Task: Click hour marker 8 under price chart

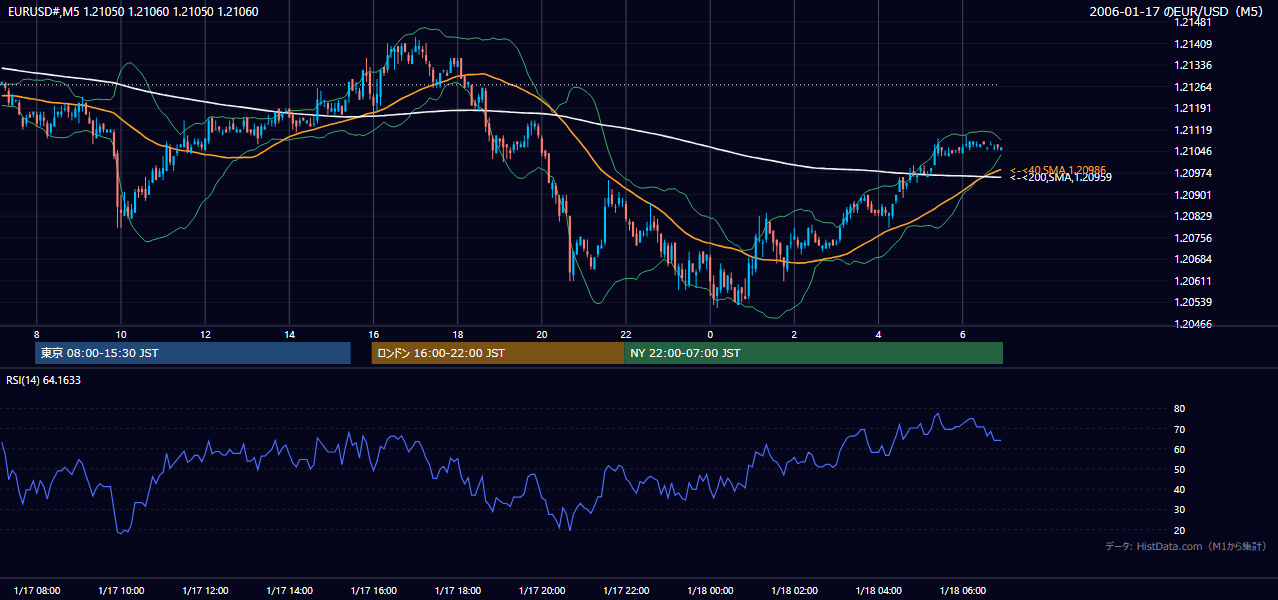Action: 37,334
